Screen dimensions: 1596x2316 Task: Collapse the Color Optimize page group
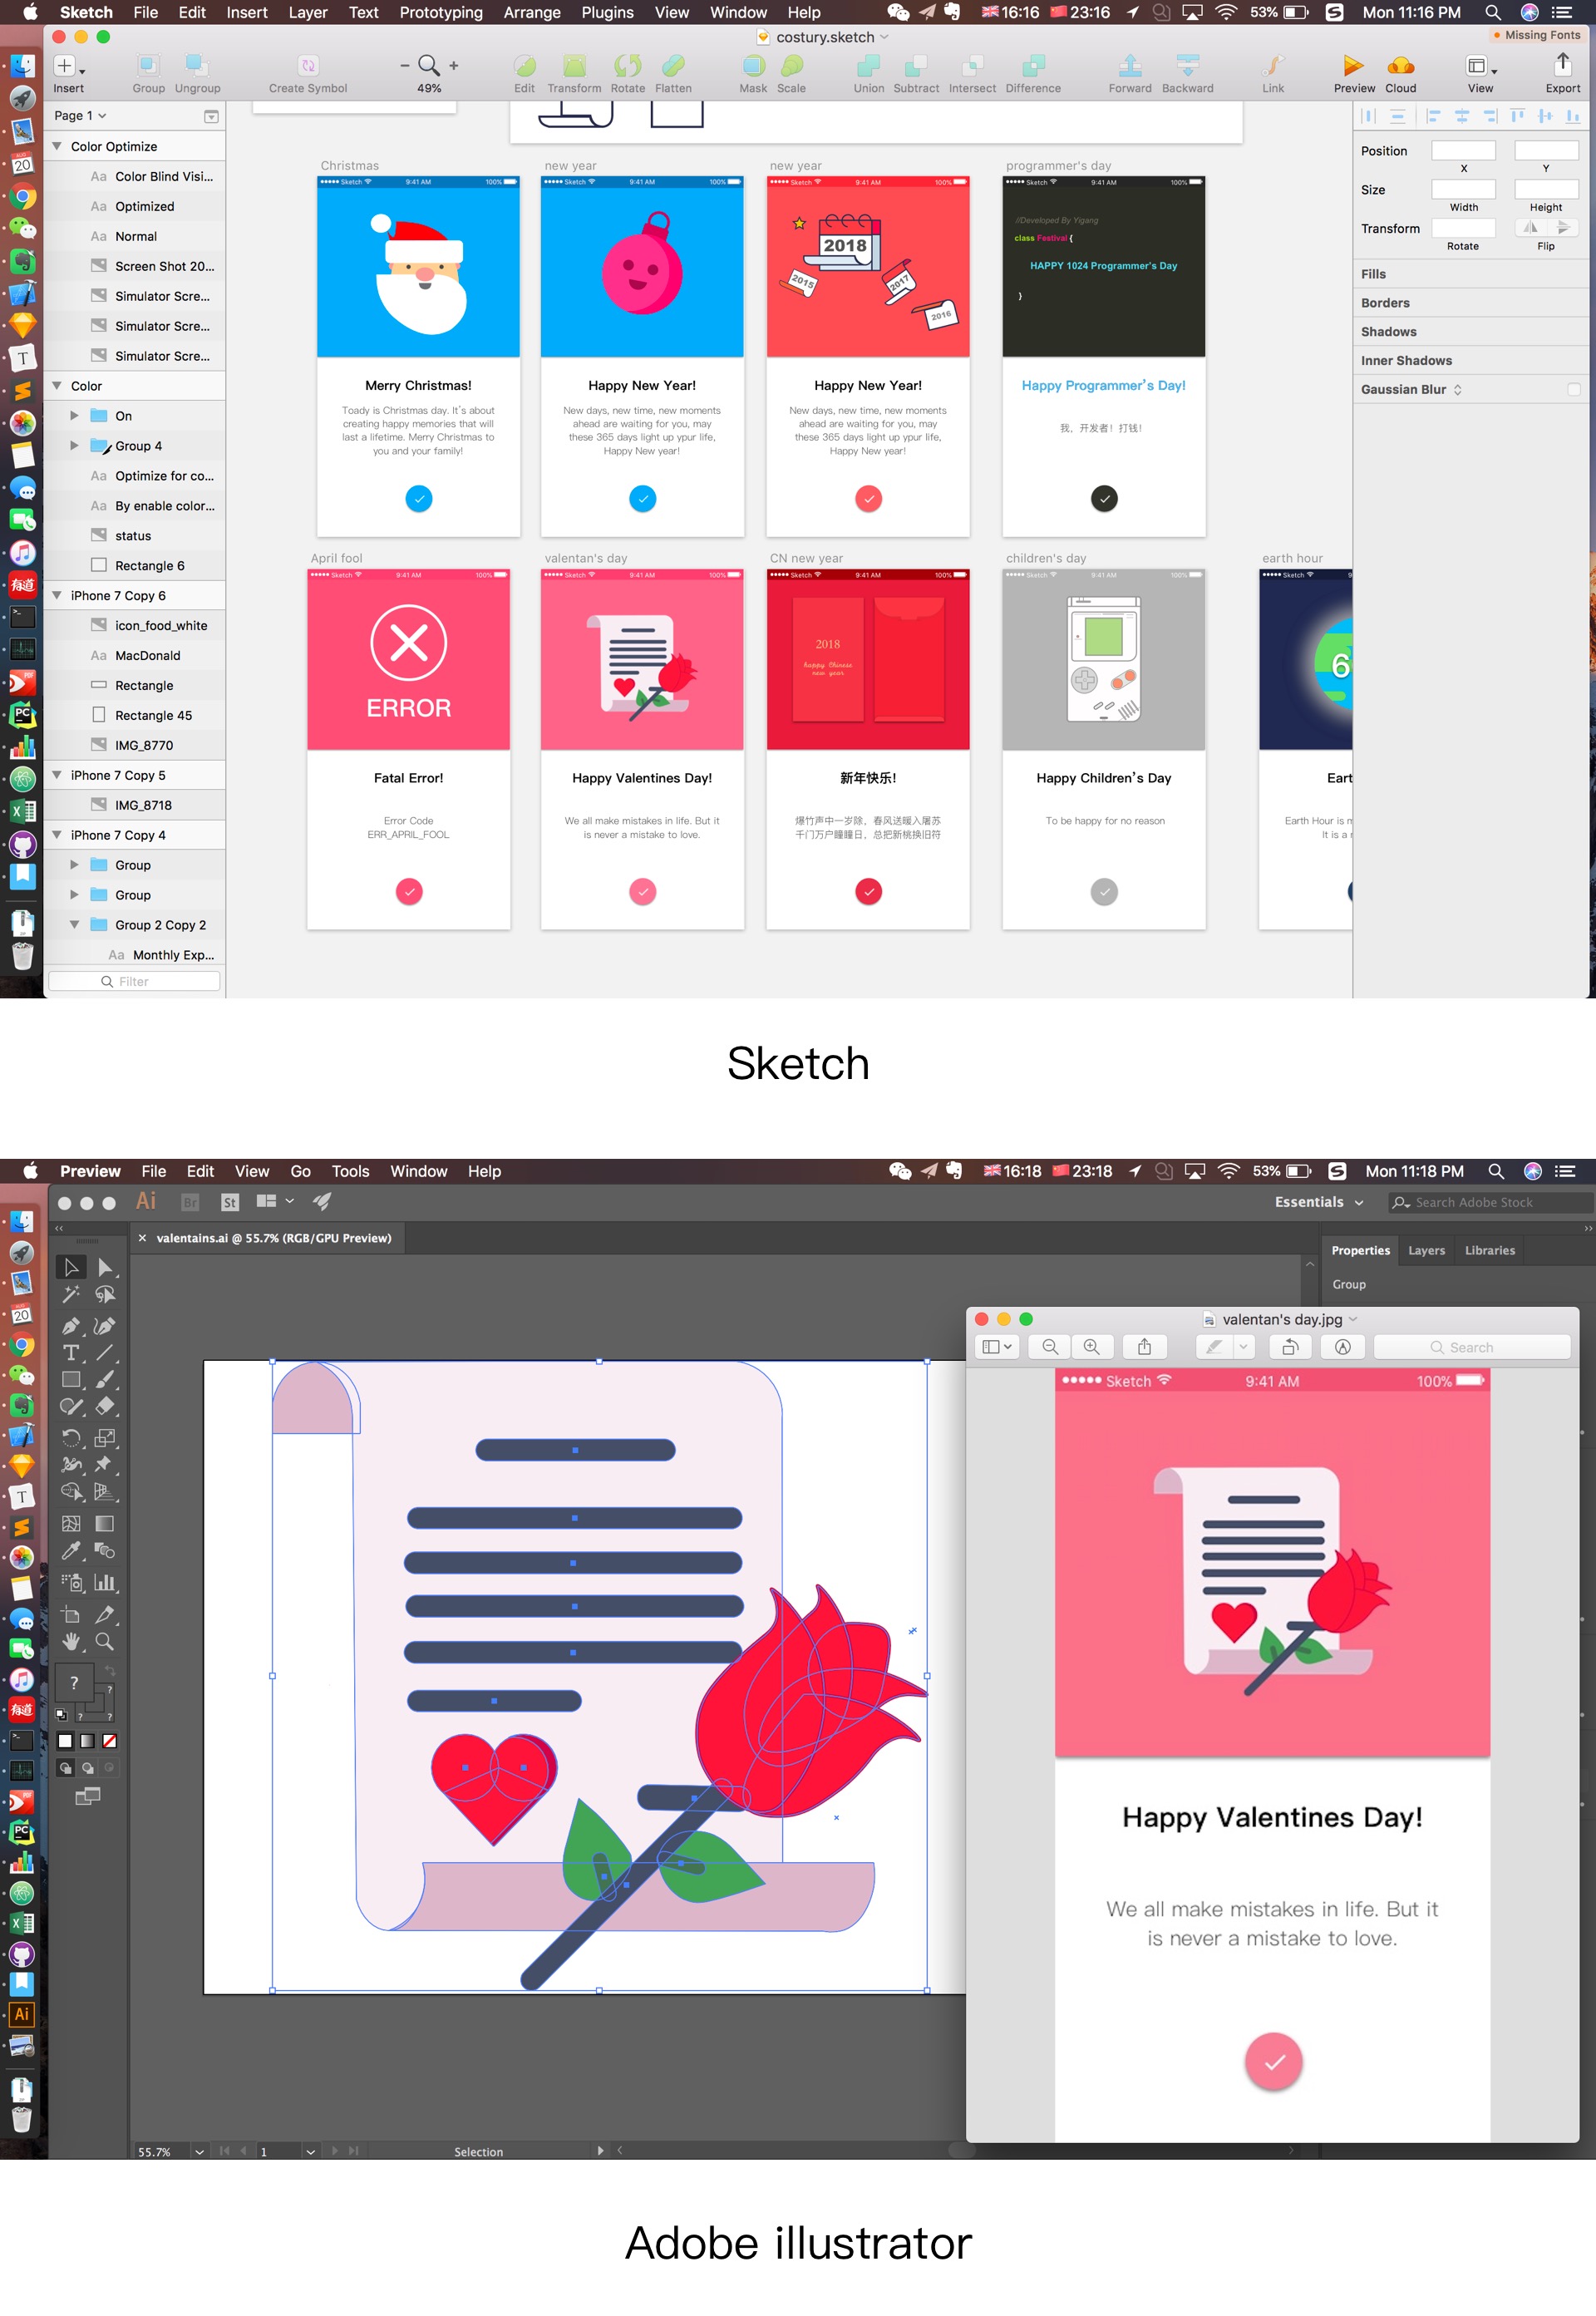(x=57, y=146)
